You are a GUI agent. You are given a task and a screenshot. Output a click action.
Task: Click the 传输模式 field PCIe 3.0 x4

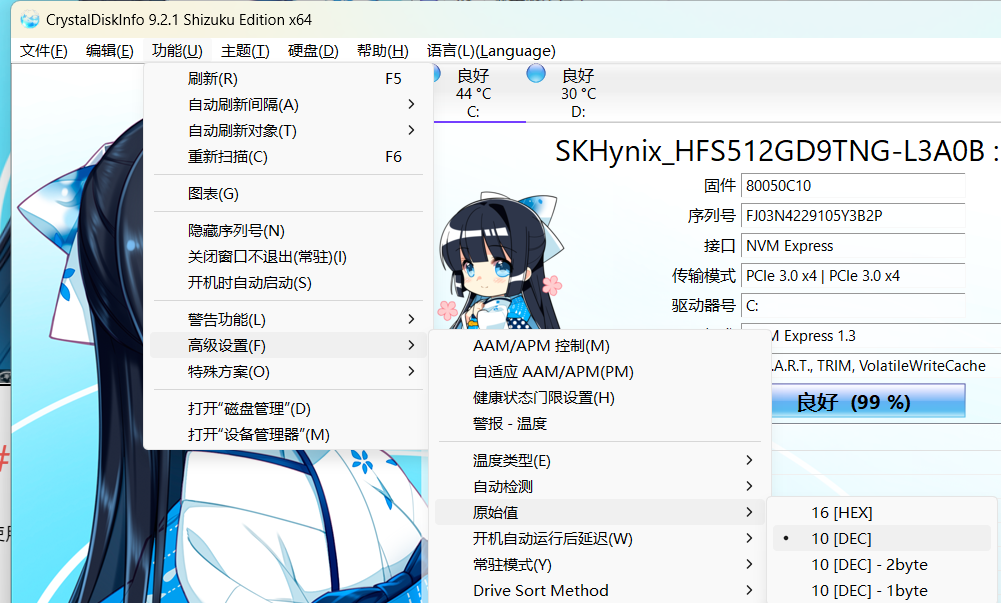pyautogui.click(x=853, y=276)
